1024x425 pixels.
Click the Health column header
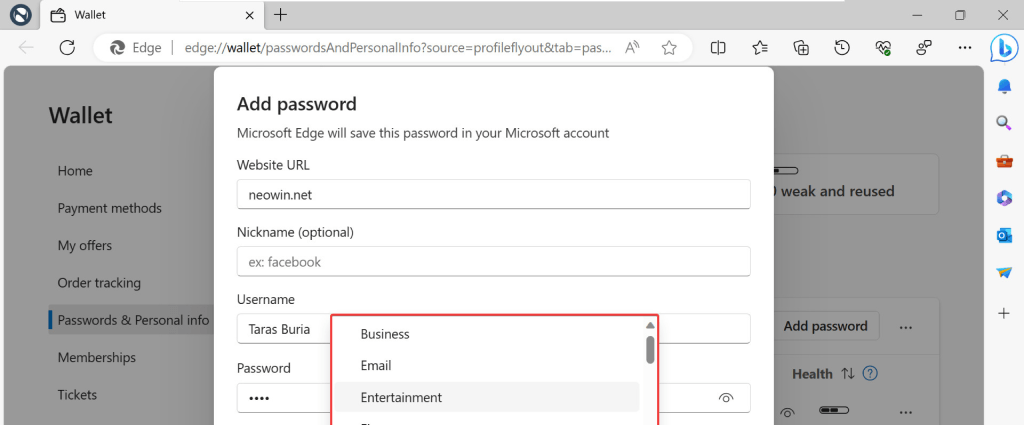[812, 374]
